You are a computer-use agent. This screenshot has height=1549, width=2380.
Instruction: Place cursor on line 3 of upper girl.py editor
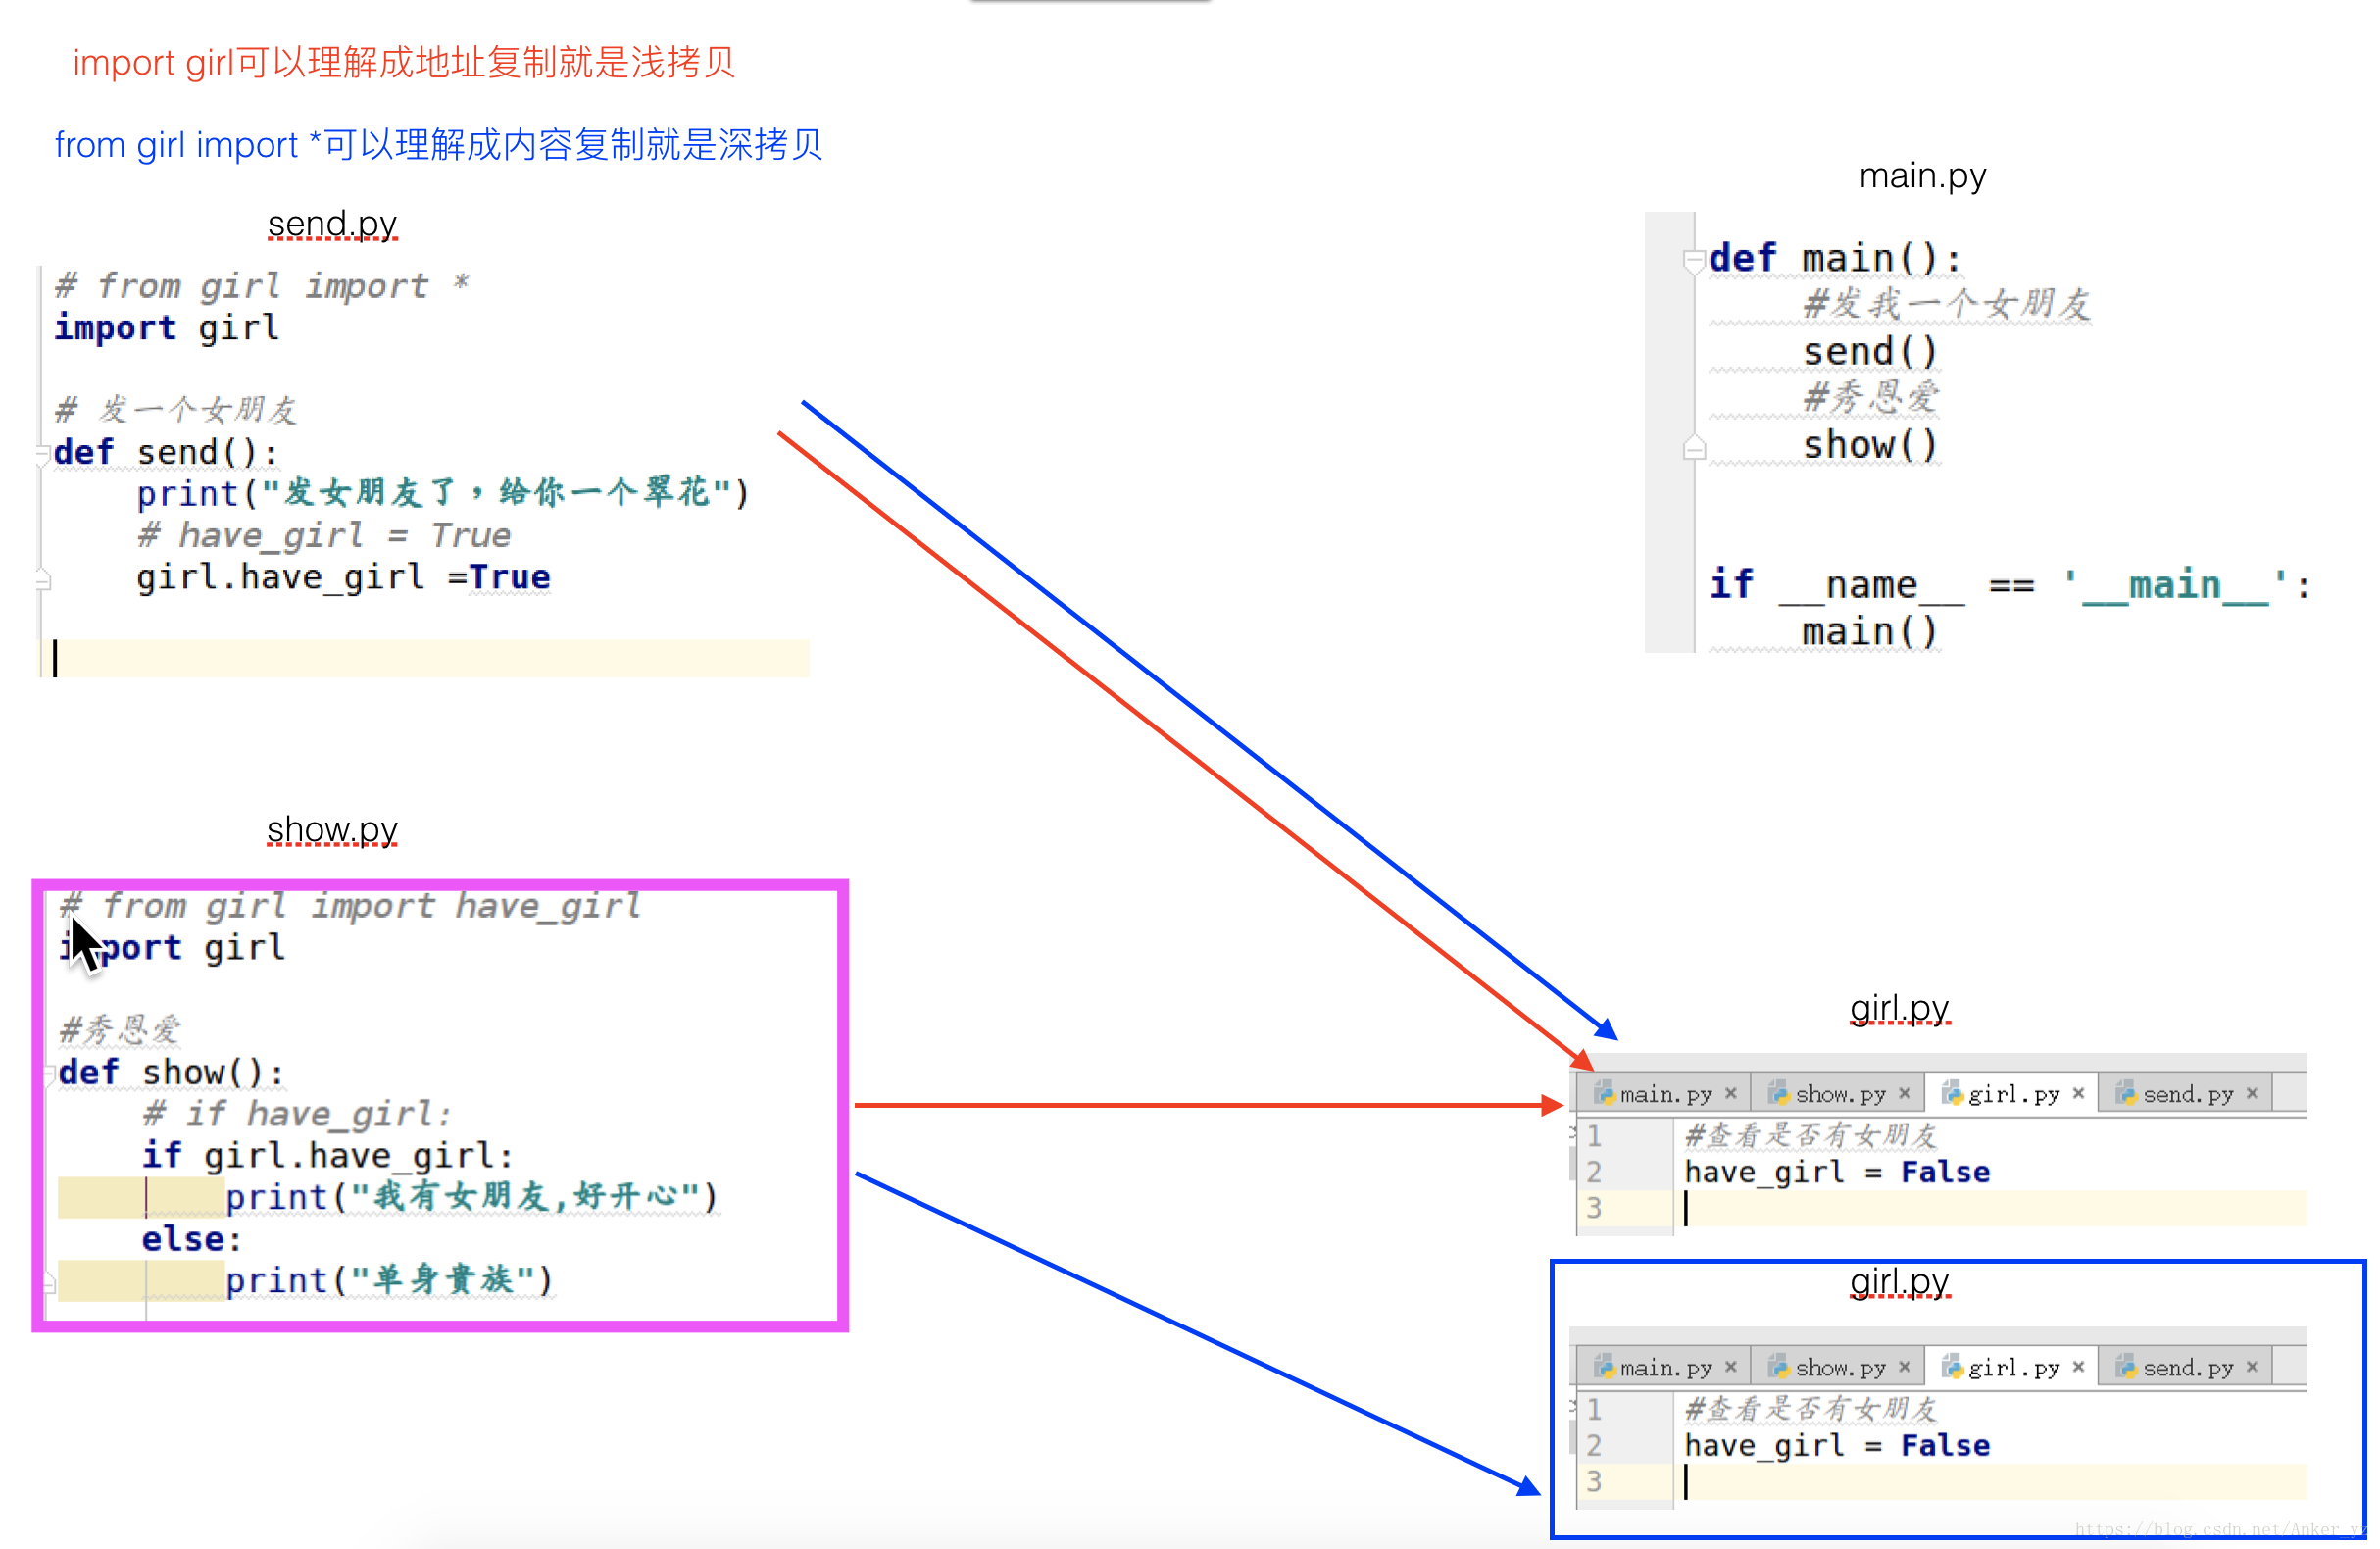[x=1990, y=1208]
